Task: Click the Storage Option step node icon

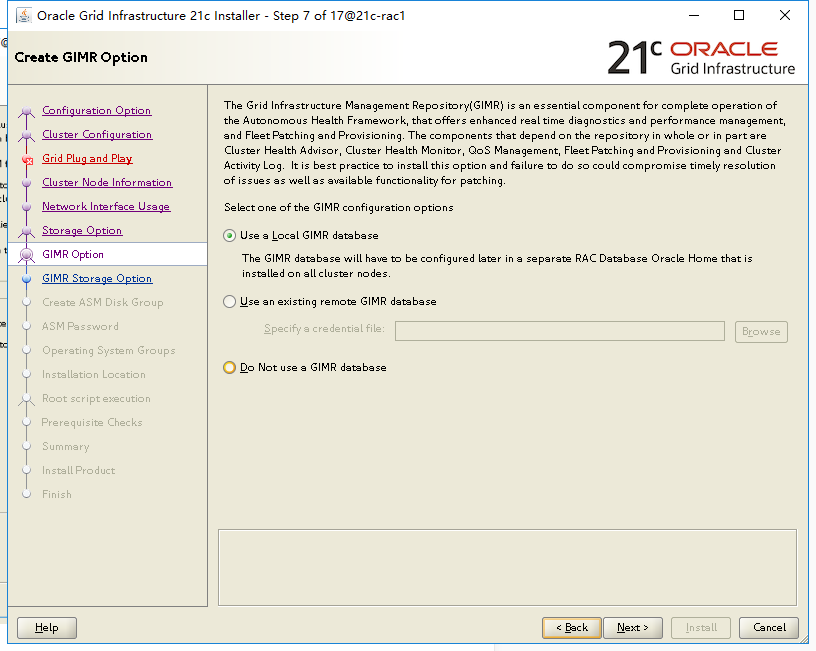Action: (x=27, y=231)
